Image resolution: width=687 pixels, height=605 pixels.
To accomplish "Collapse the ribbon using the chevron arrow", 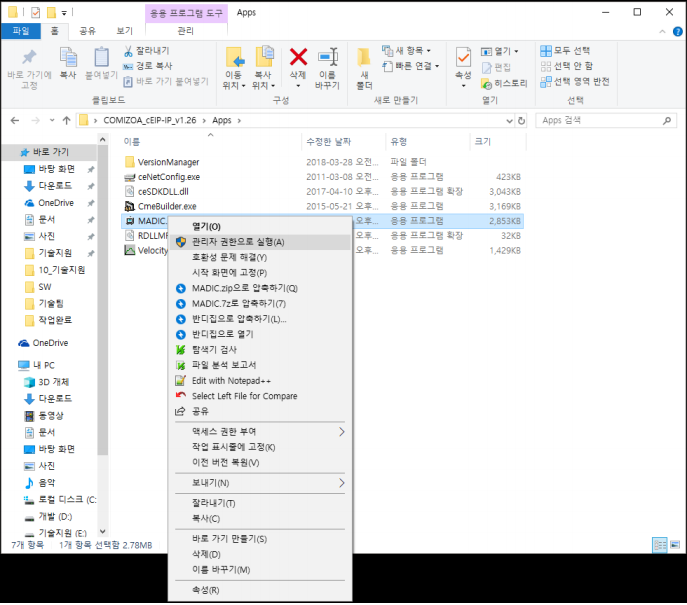I will (x=660, y=31).
